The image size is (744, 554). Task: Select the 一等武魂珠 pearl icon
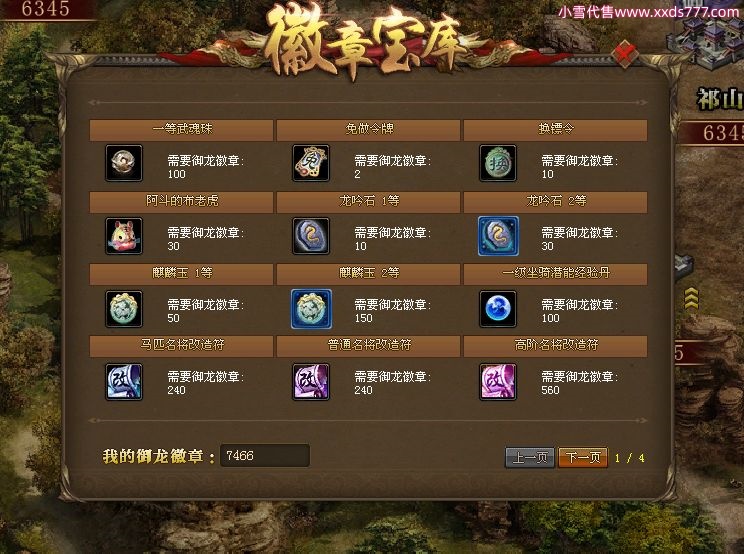tap(123, 163)
